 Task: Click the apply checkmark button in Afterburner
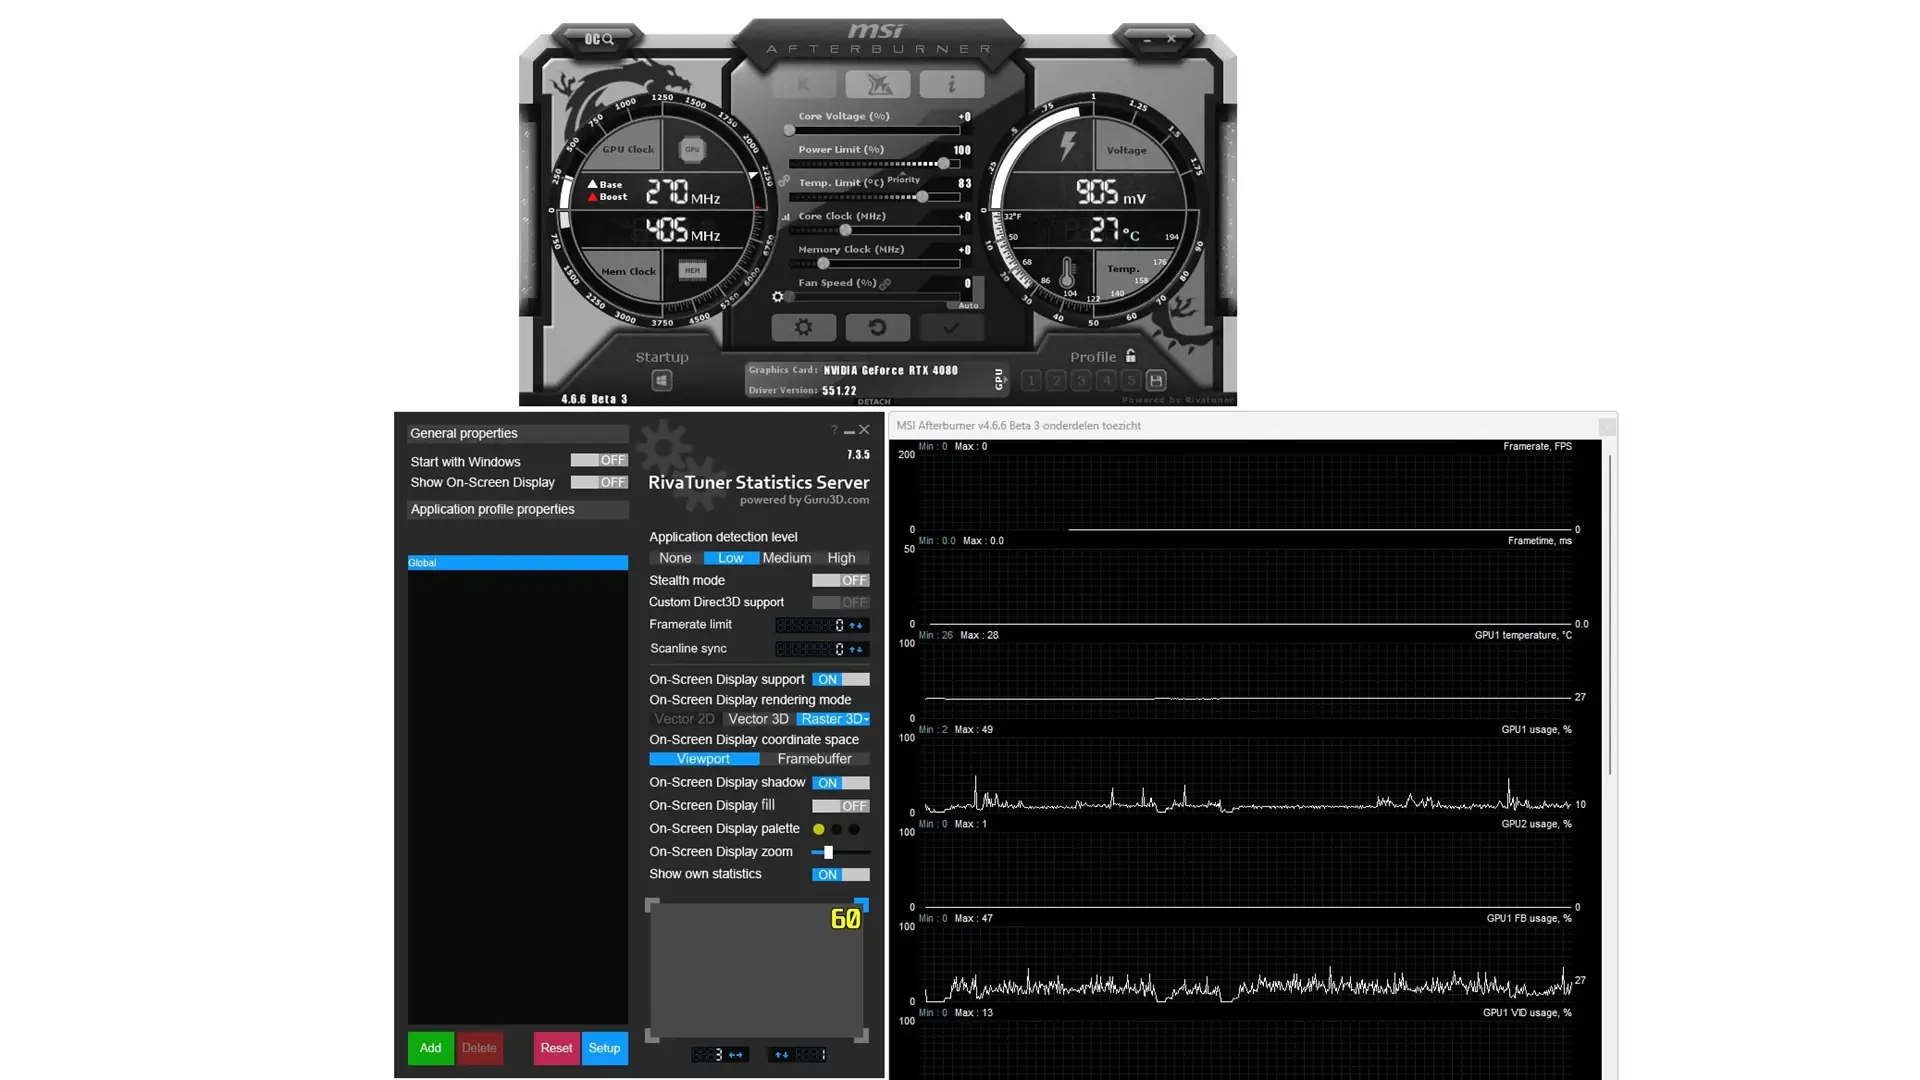951,327
